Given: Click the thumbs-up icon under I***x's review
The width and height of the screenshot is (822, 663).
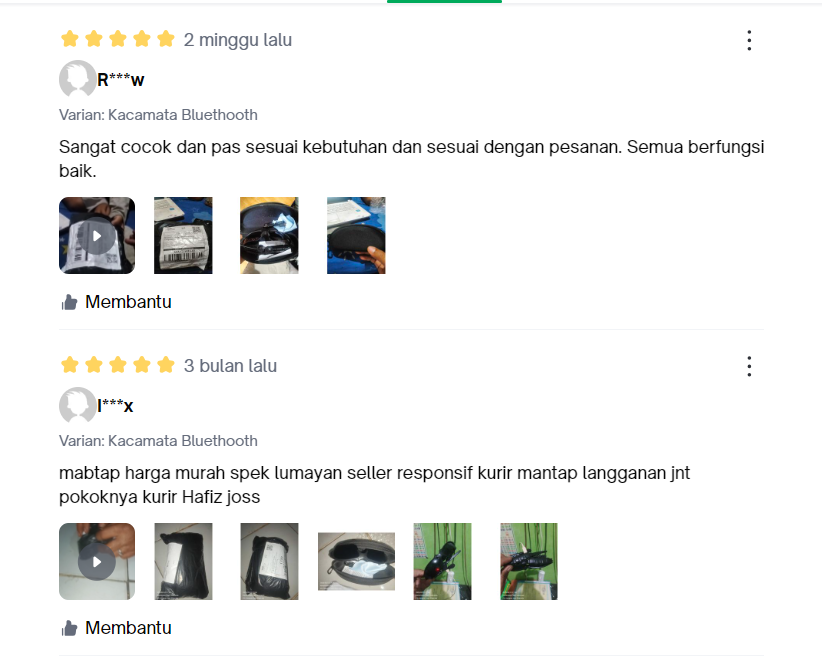Looking at the screenshot, I should point(69,628).
